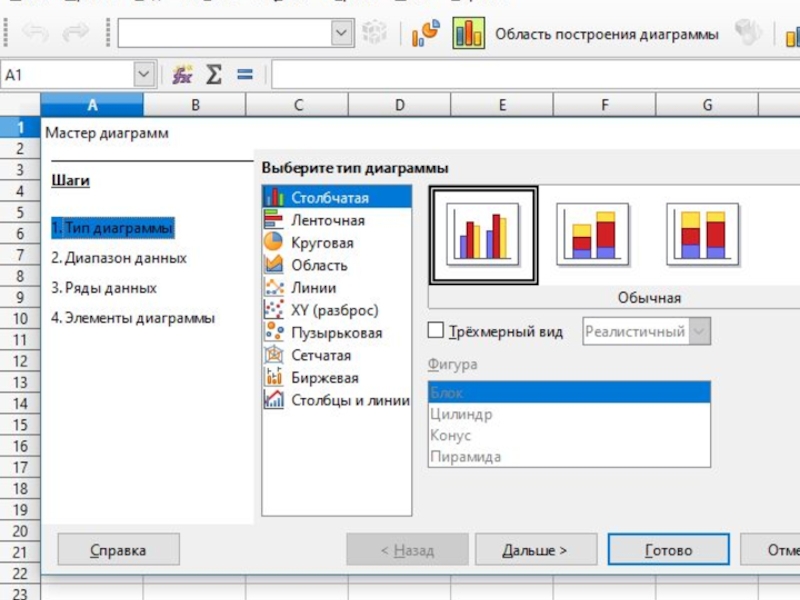Image resolution: width=800 pixels, height=600 pixels.
Task: Click the chart type pie icon in toolbar
Action: pyautogui.click(x=426, y=34)
